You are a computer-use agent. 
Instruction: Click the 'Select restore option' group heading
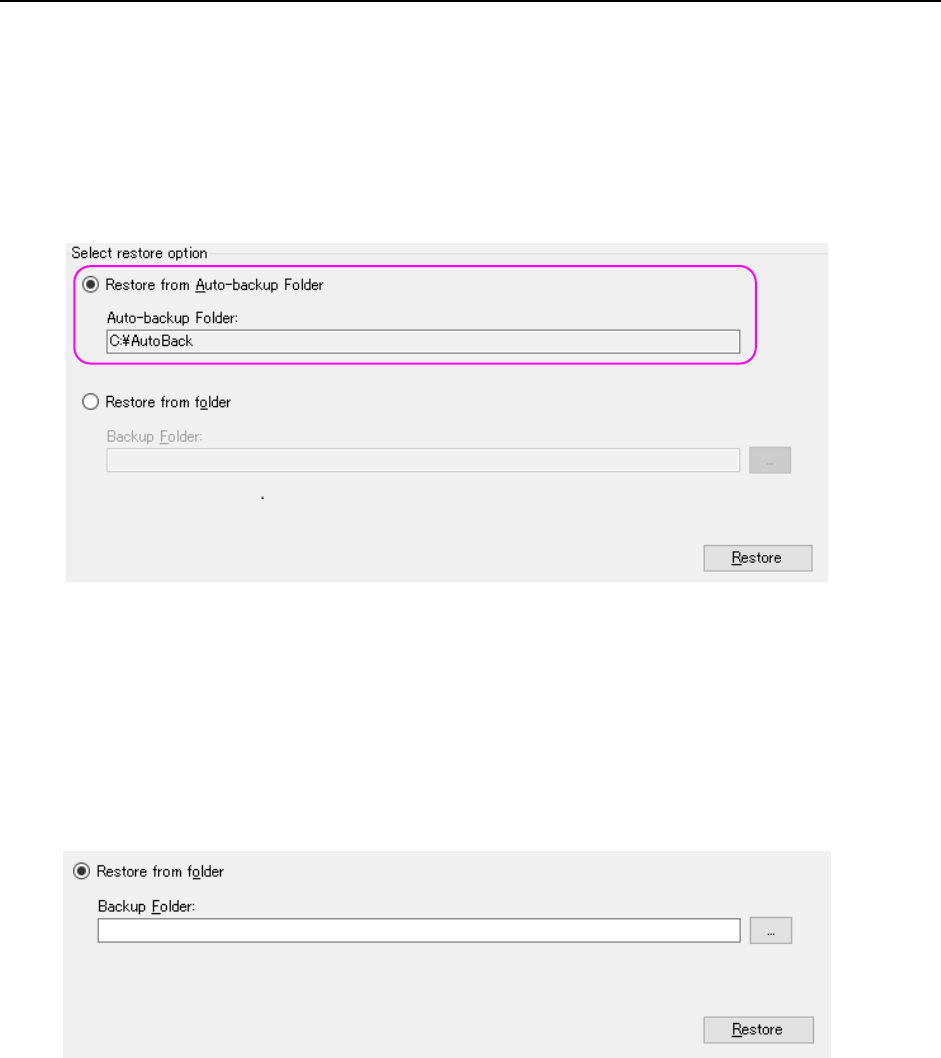[139, 253]
